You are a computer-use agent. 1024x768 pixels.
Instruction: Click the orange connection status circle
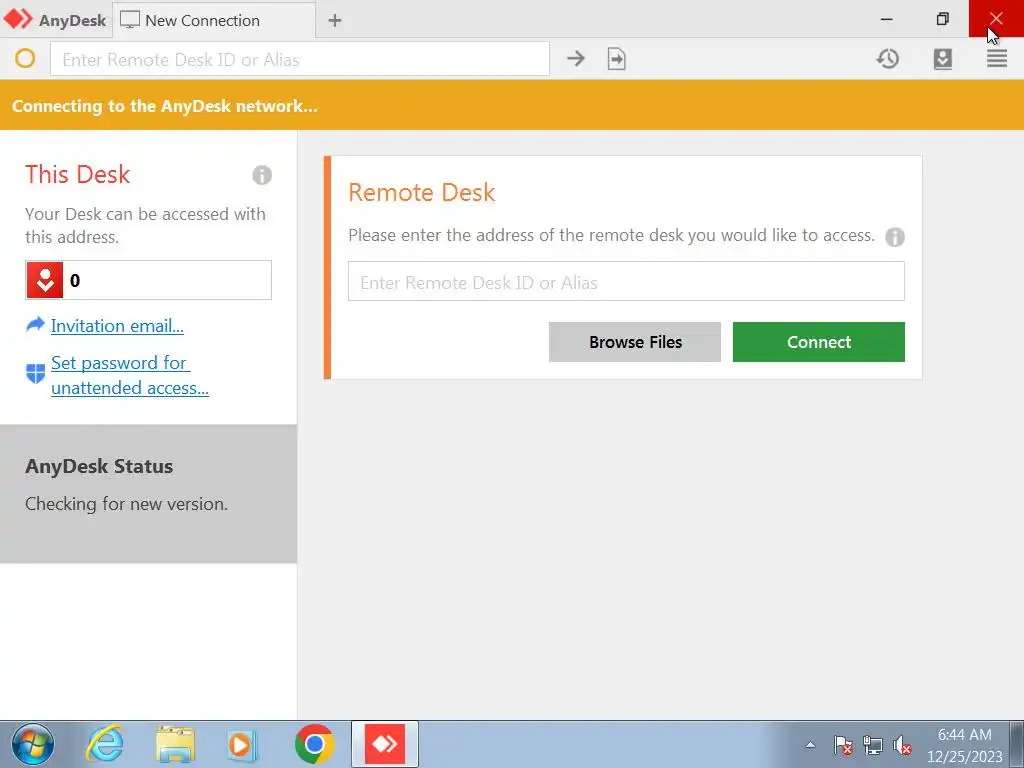(x=25, y=59)
